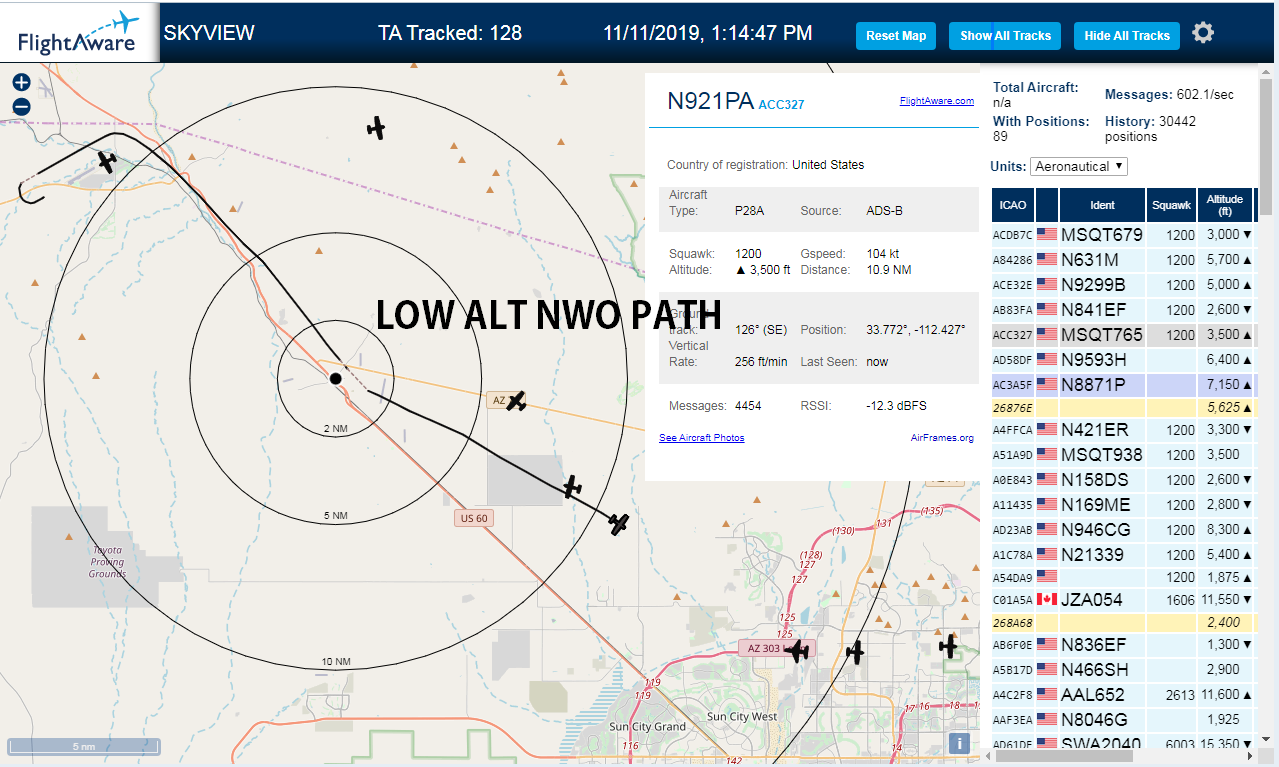
Task: Select the 268A68 ICAO row
Action: pyautogui.click(x=1123, y=622)
